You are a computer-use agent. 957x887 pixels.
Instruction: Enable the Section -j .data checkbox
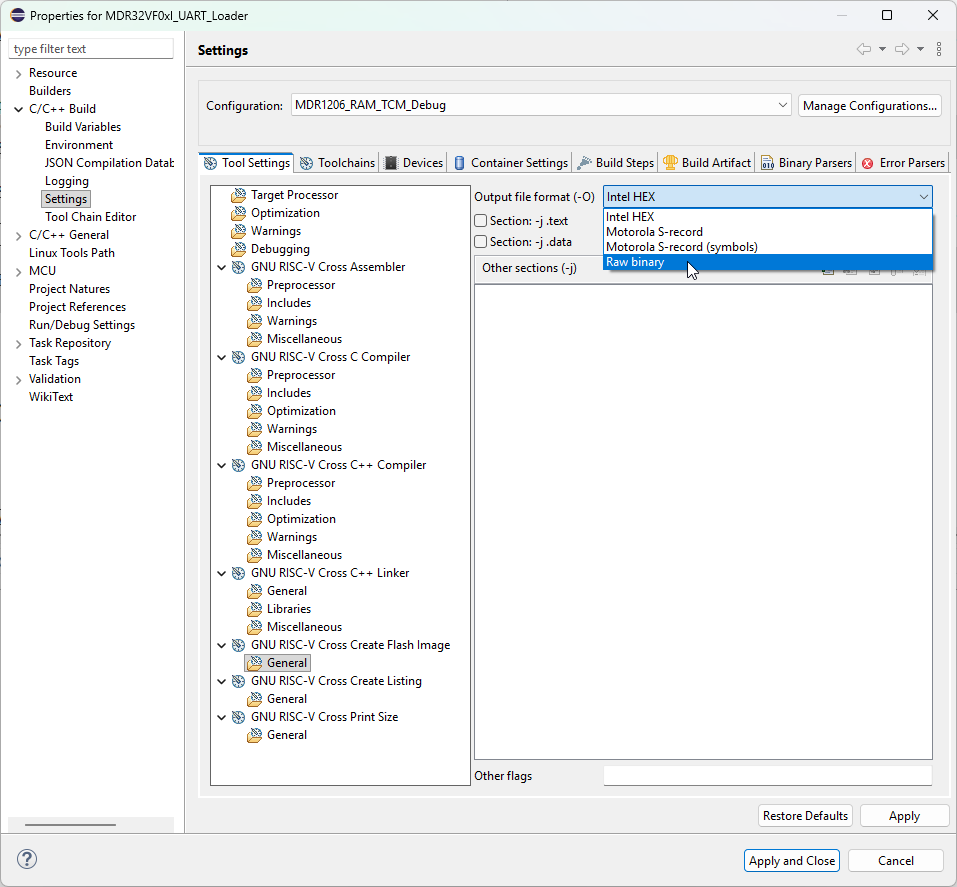481,242
